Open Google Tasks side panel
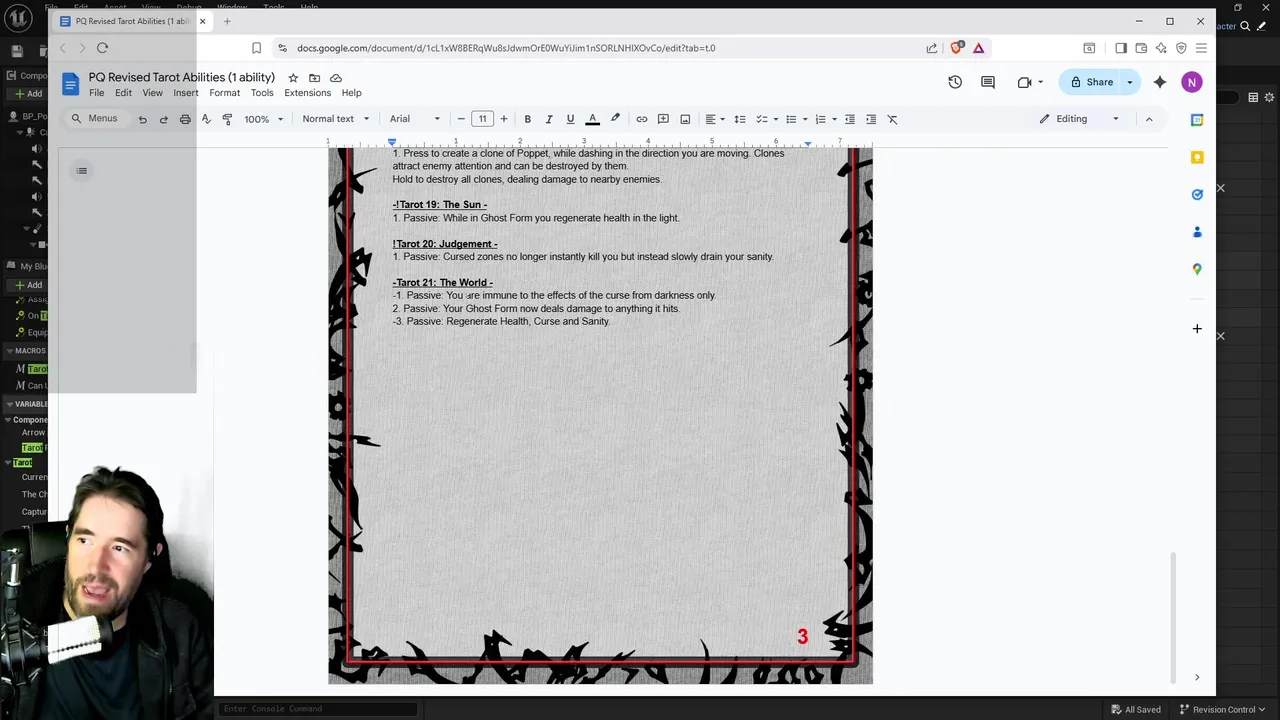This screenshot has width=1280, height=720. [x=1197, y=194]
